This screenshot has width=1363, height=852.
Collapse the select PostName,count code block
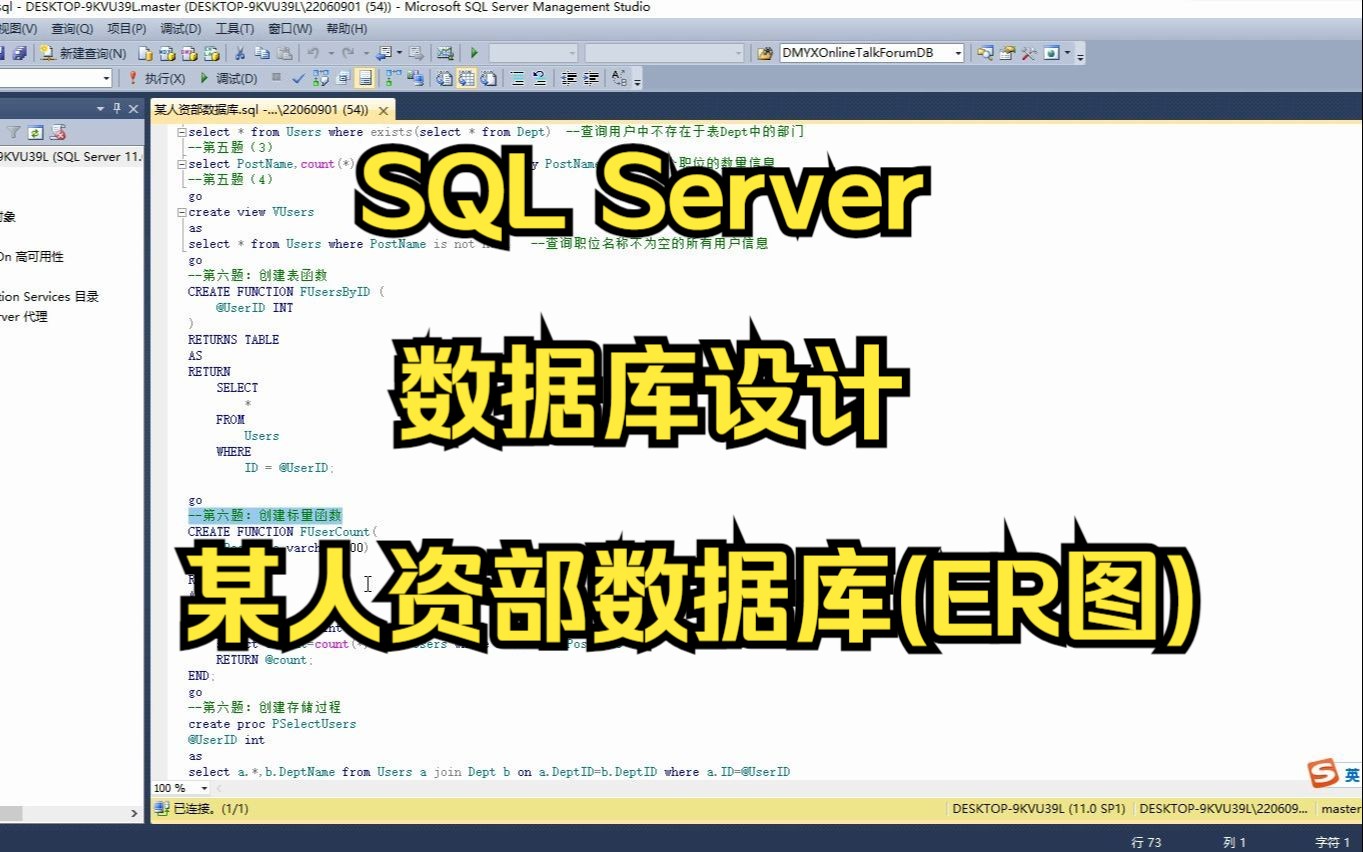(x=180, y=164)
